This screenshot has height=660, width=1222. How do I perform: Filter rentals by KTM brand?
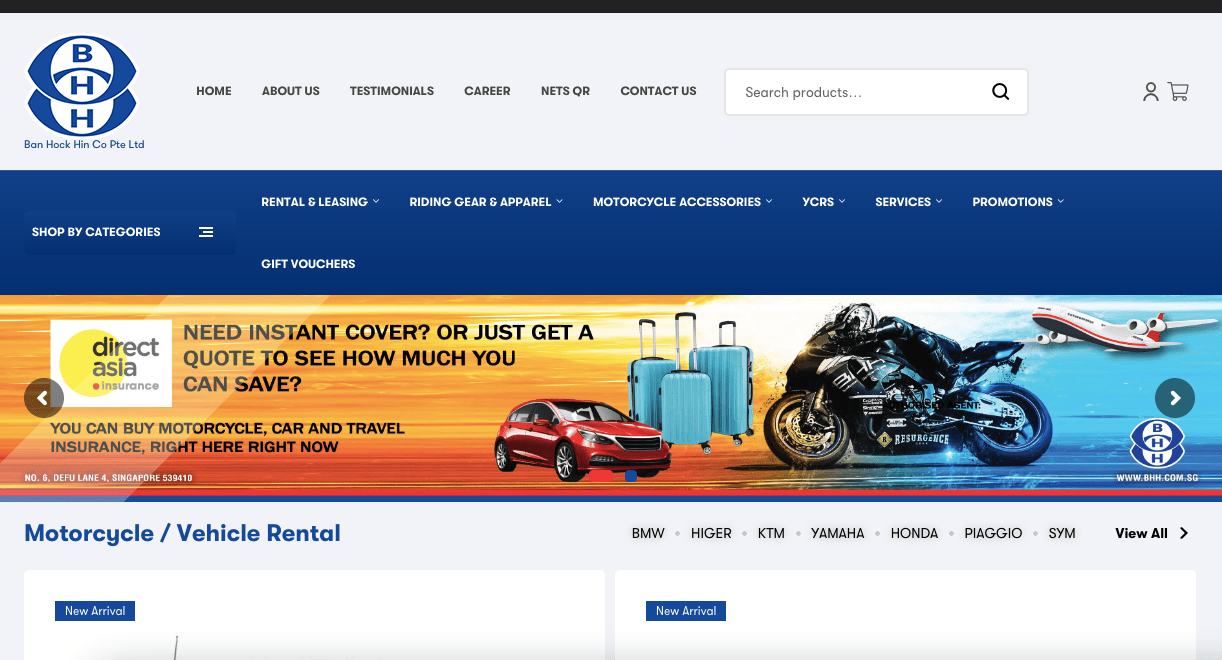point(771,533)
